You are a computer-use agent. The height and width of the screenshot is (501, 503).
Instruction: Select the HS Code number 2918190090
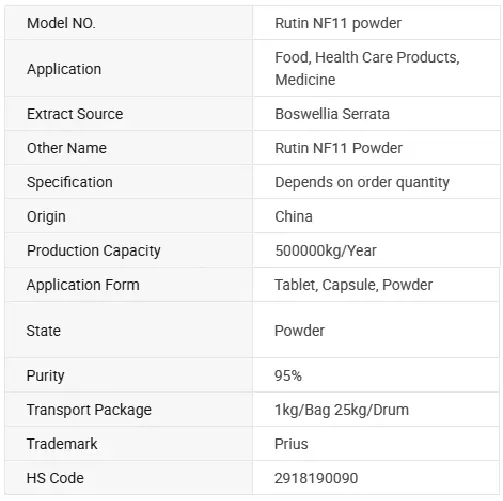(x=316, y=478)
